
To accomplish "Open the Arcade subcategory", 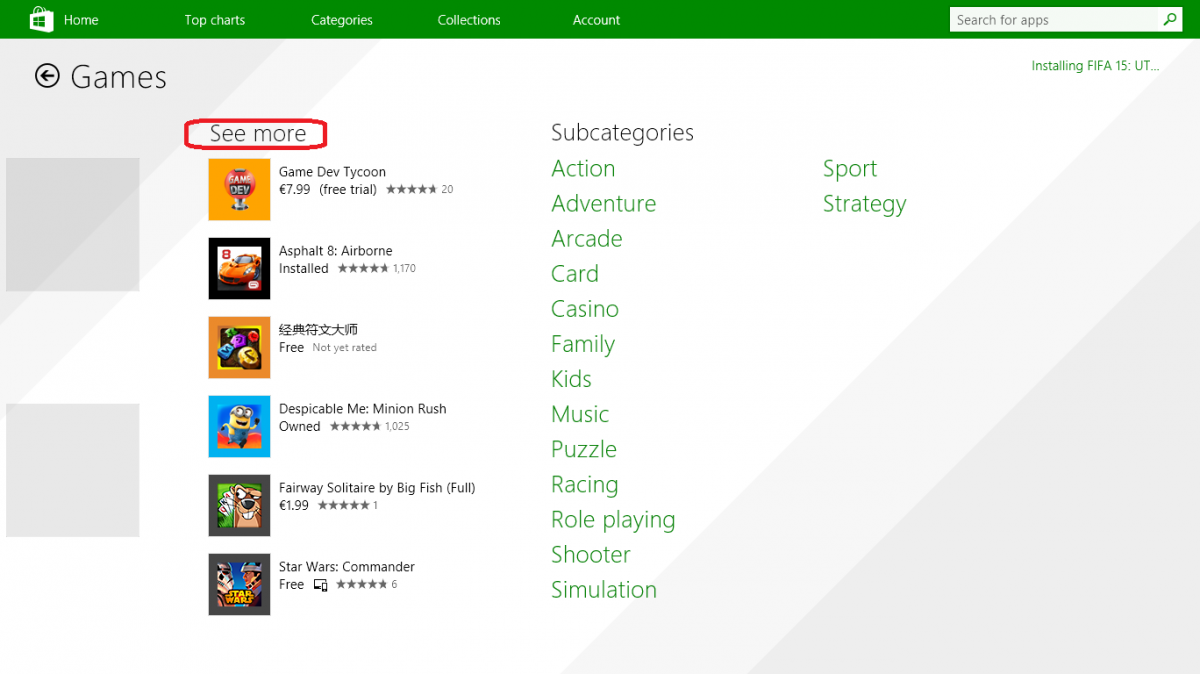I will click(586, 238).
